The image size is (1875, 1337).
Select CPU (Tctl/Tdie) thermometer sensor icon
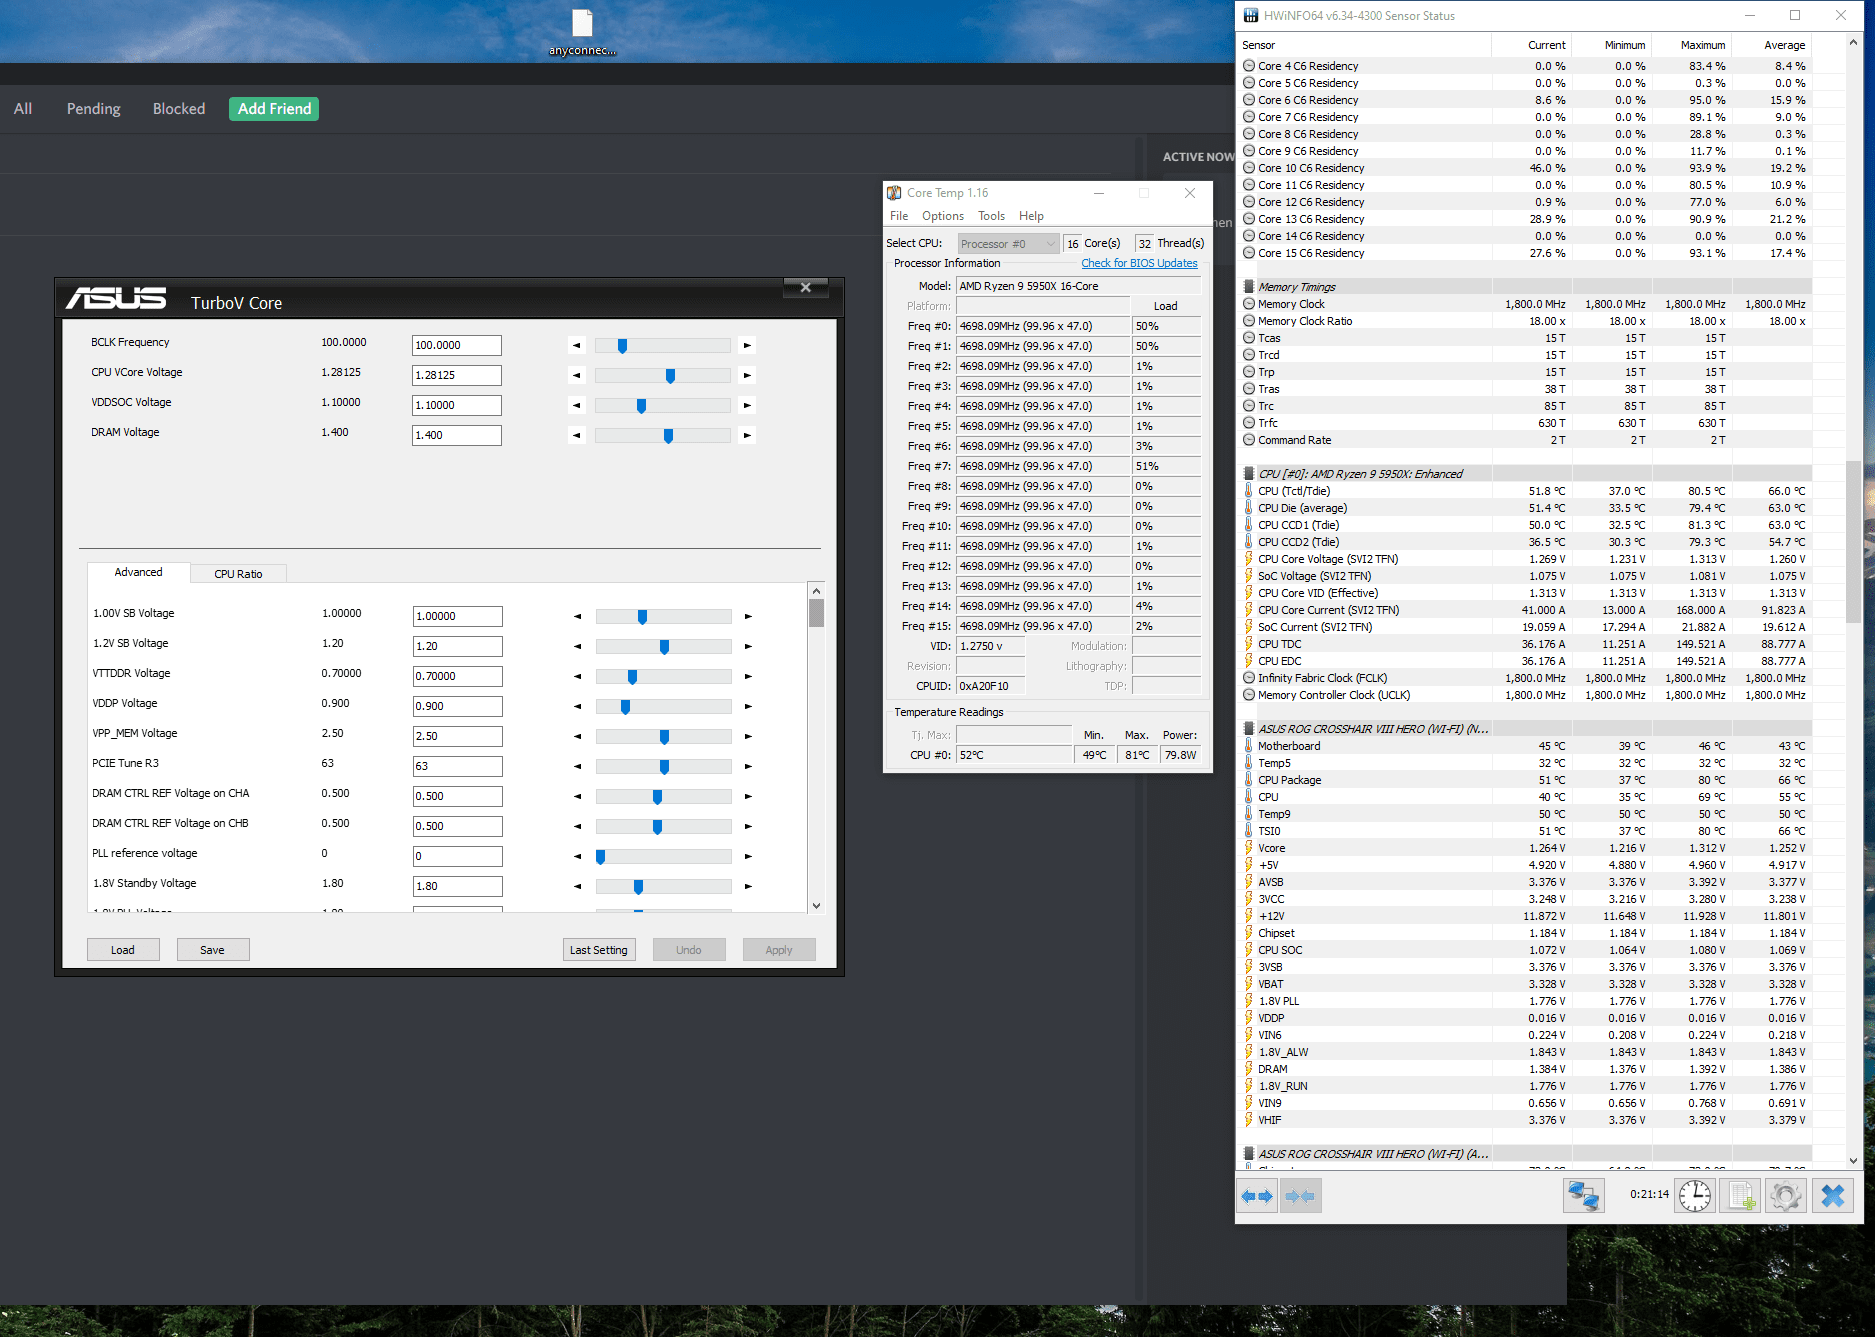(1249, 491)
